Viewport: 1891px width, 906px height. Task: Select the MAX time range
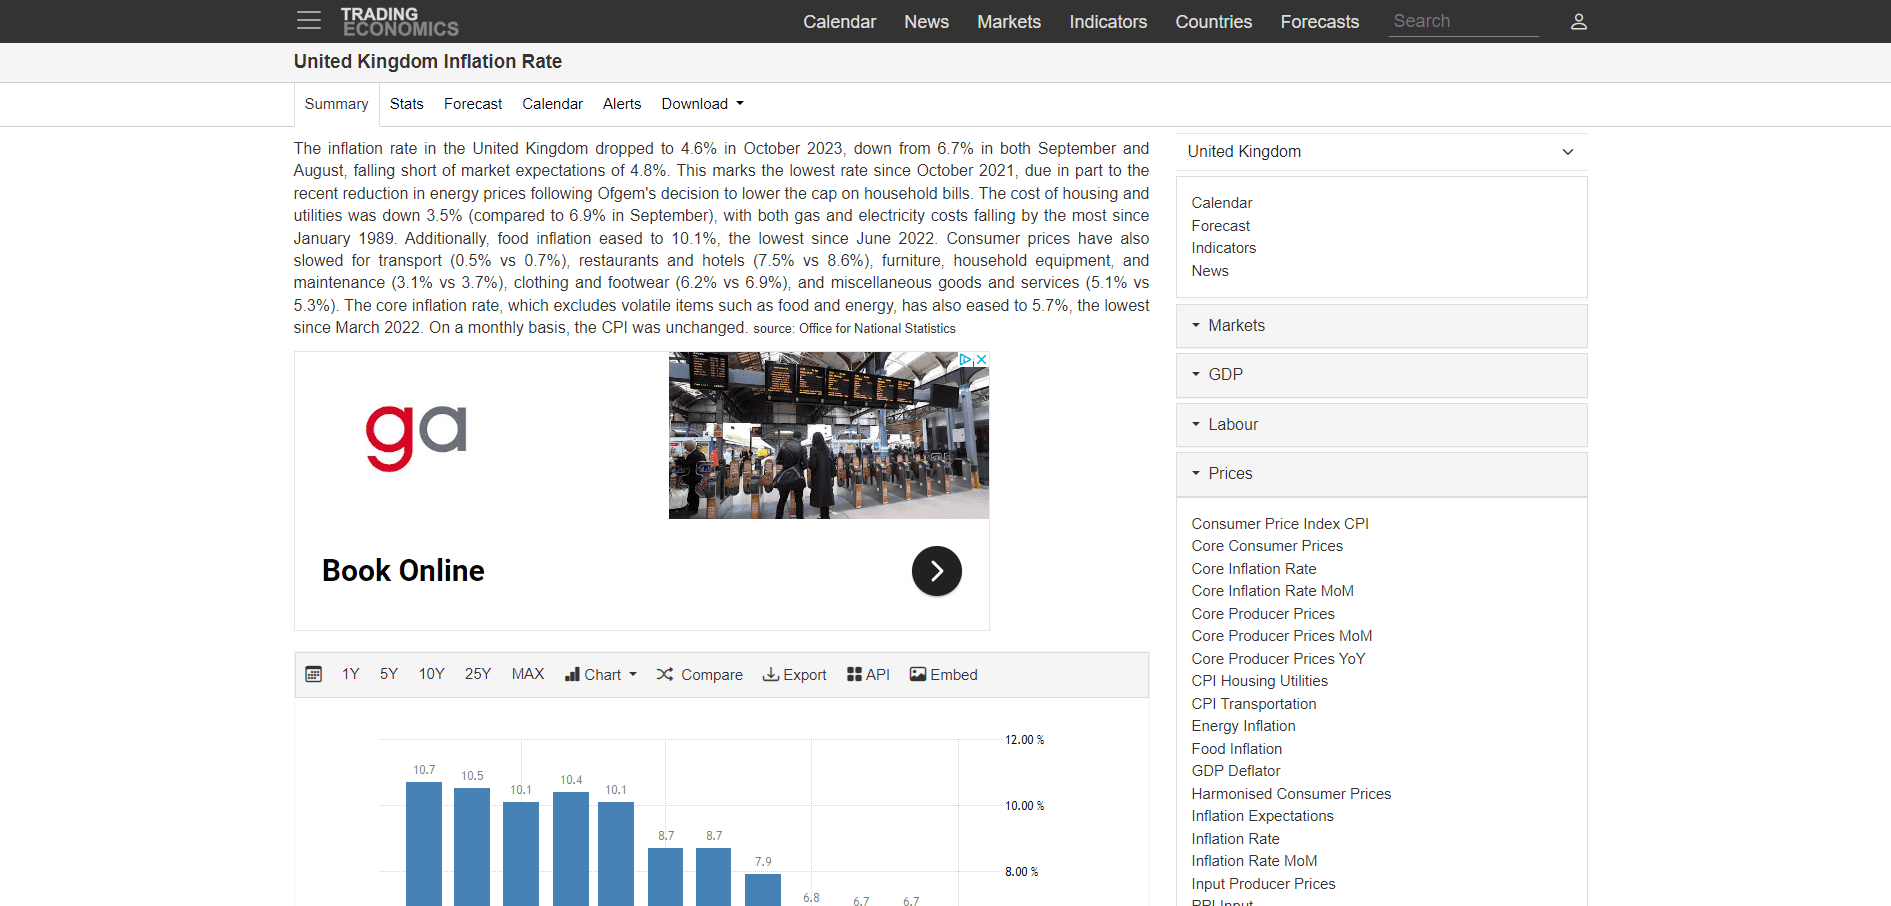pyautogui.click(x=527, y=675)
